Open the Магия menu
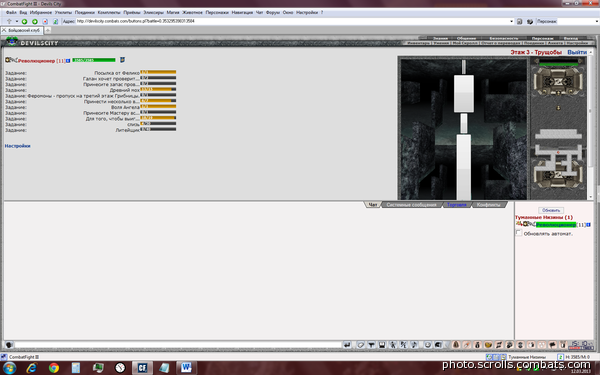This screenshot has height=375, width=600. [173, 13]
